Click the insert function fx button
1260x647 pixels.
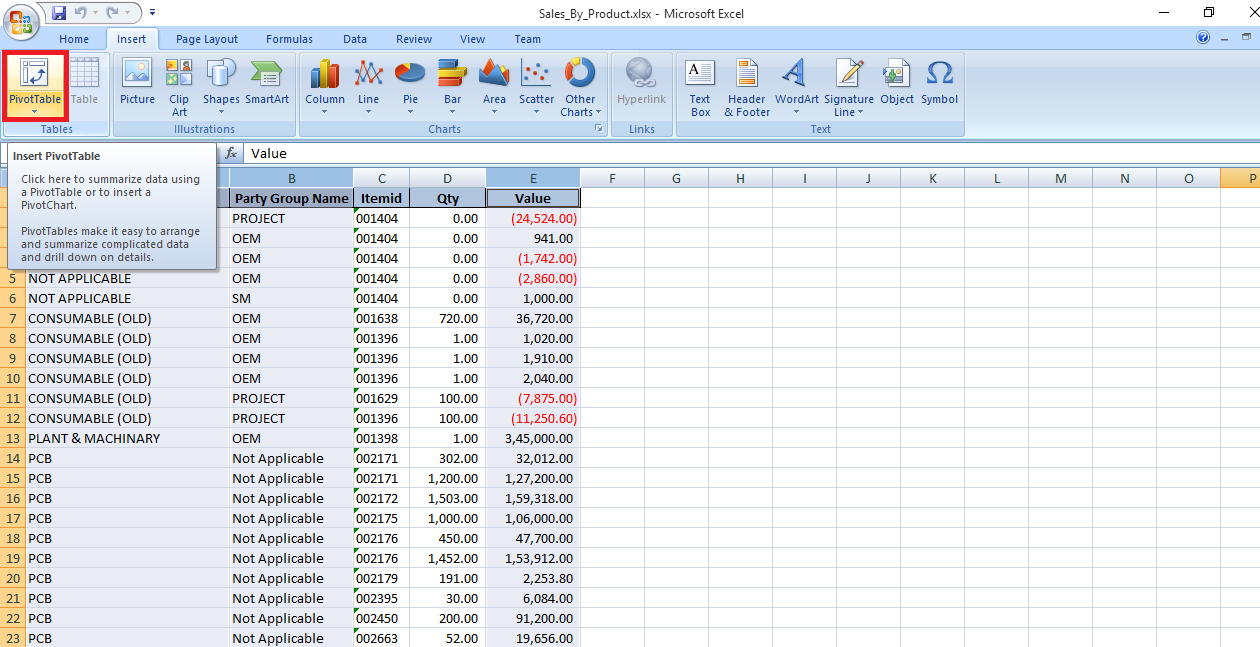click(231, 153)
